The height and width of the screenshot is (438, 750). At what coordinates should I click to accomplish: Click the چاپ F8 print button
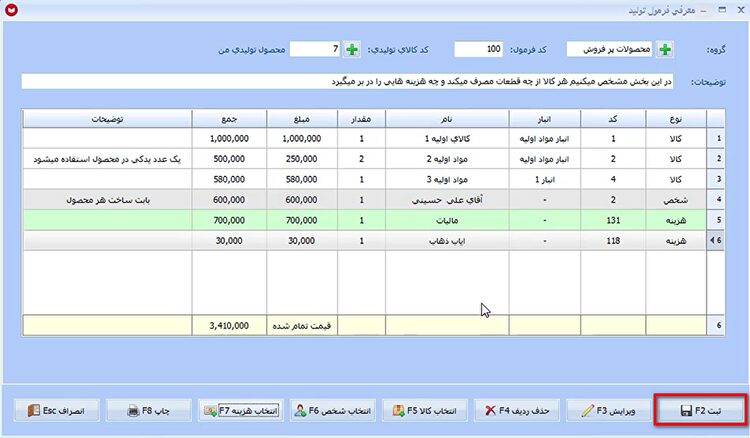149,411
